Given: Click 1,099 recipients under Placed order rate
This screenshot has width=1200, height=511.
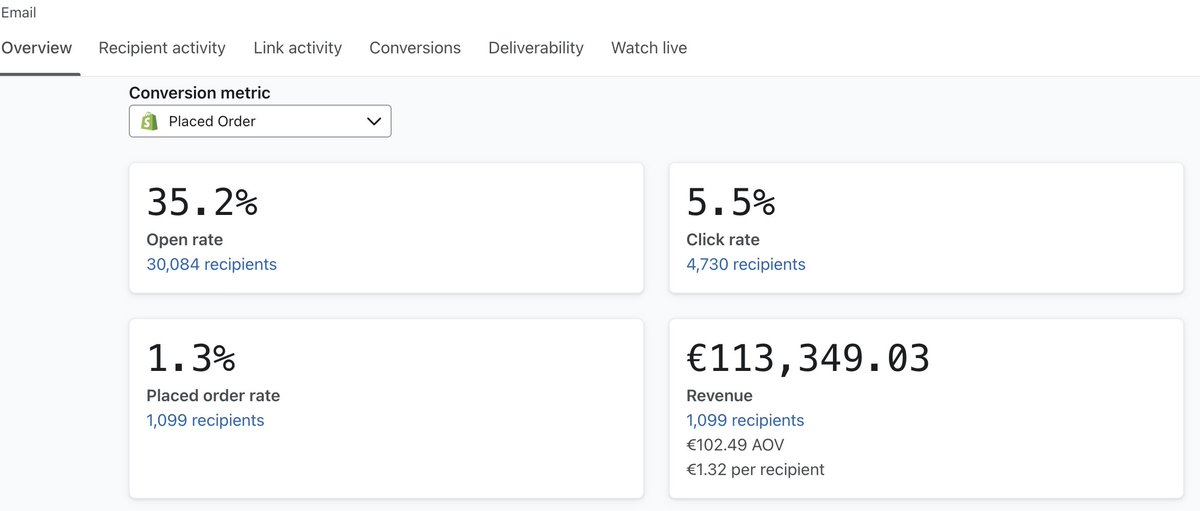Looking at the screenshot, I should pos(205,420).
